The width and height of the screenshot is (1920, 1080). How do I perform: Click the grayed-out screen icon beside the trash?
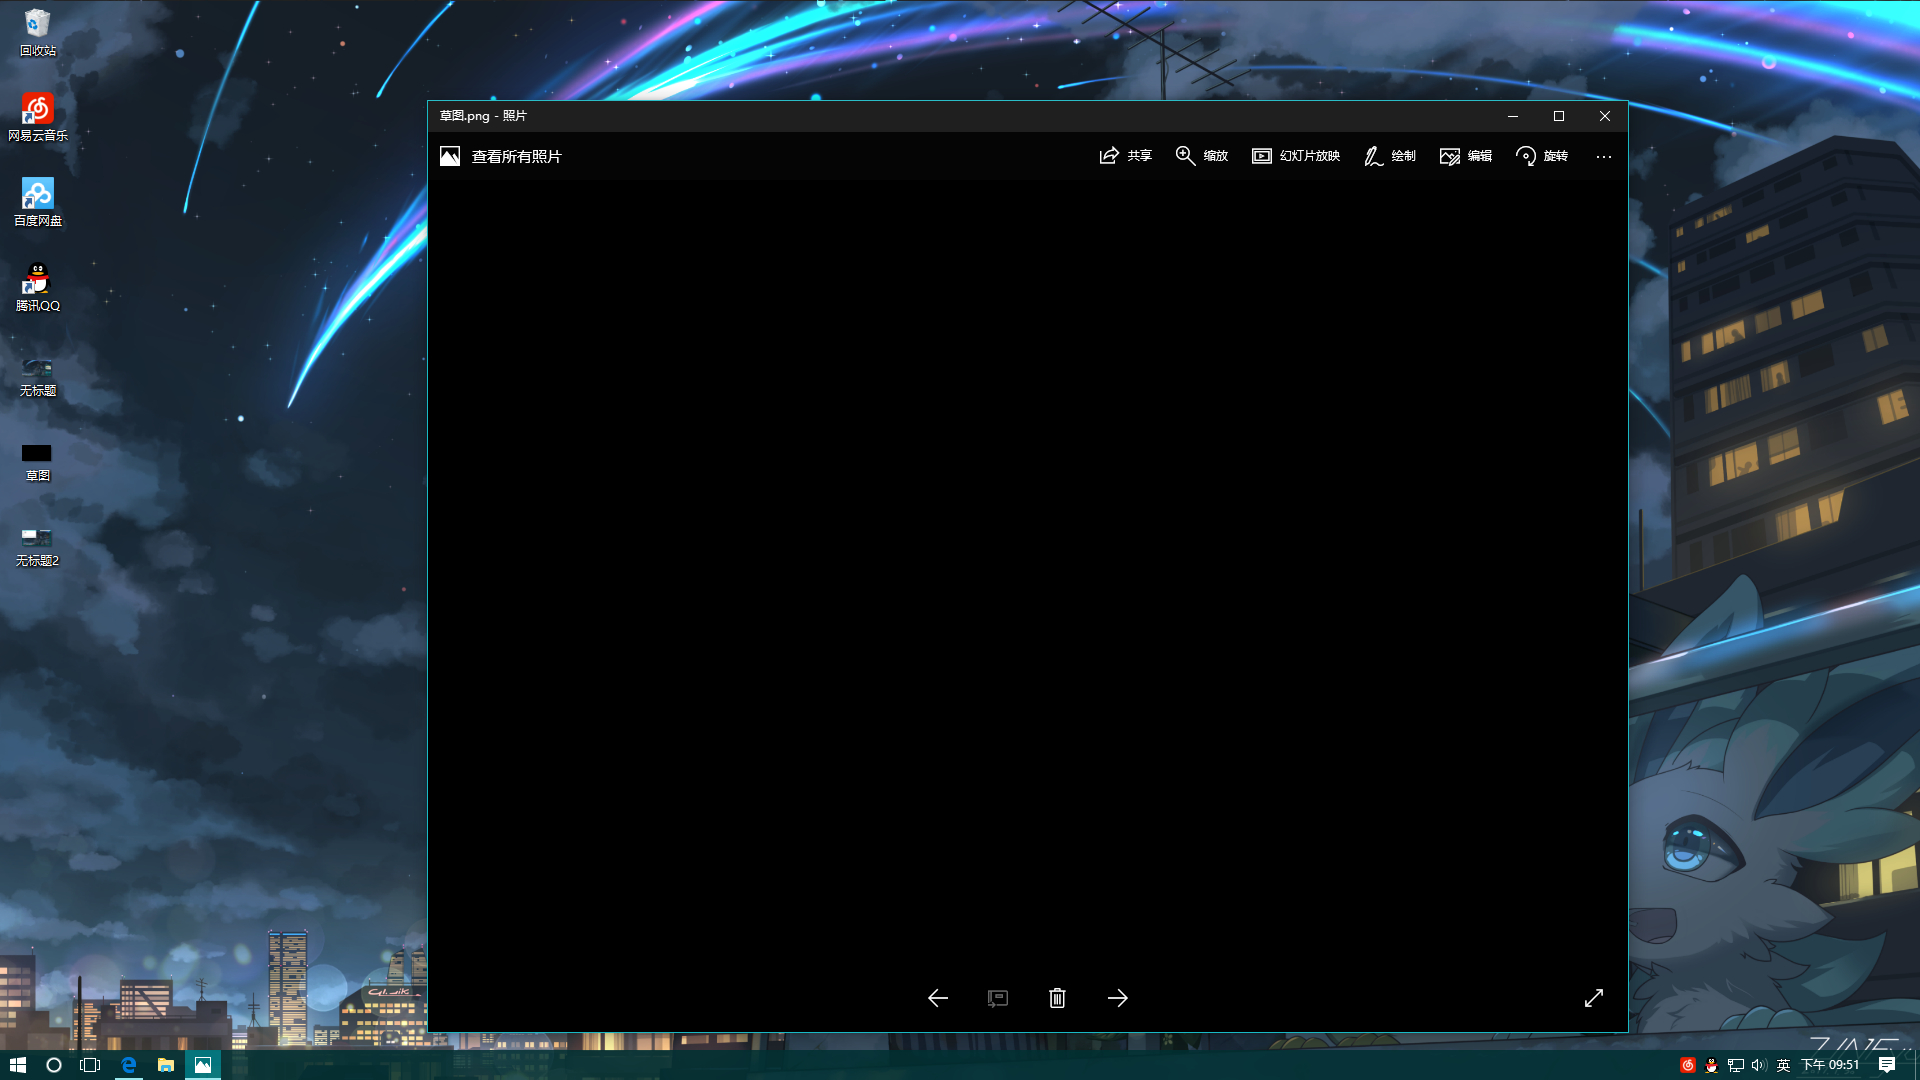click(998, 998)
